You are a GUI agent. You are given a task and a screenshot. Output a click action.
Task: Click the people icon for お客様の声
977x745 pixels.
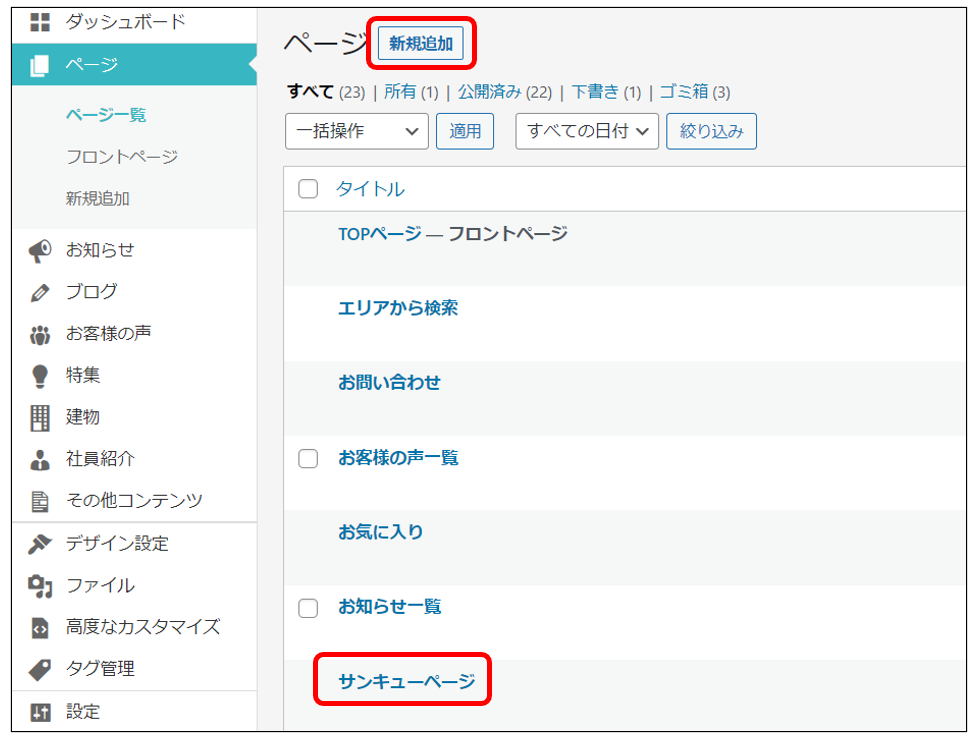click(x=39, y=334)
